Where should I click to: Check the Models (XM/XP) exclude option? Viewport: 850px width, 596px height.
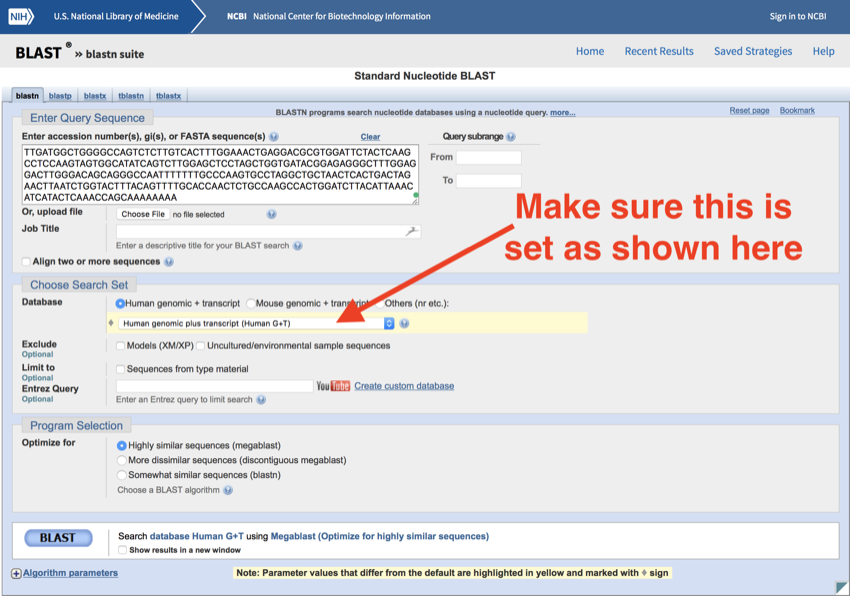tap(121, 346)
